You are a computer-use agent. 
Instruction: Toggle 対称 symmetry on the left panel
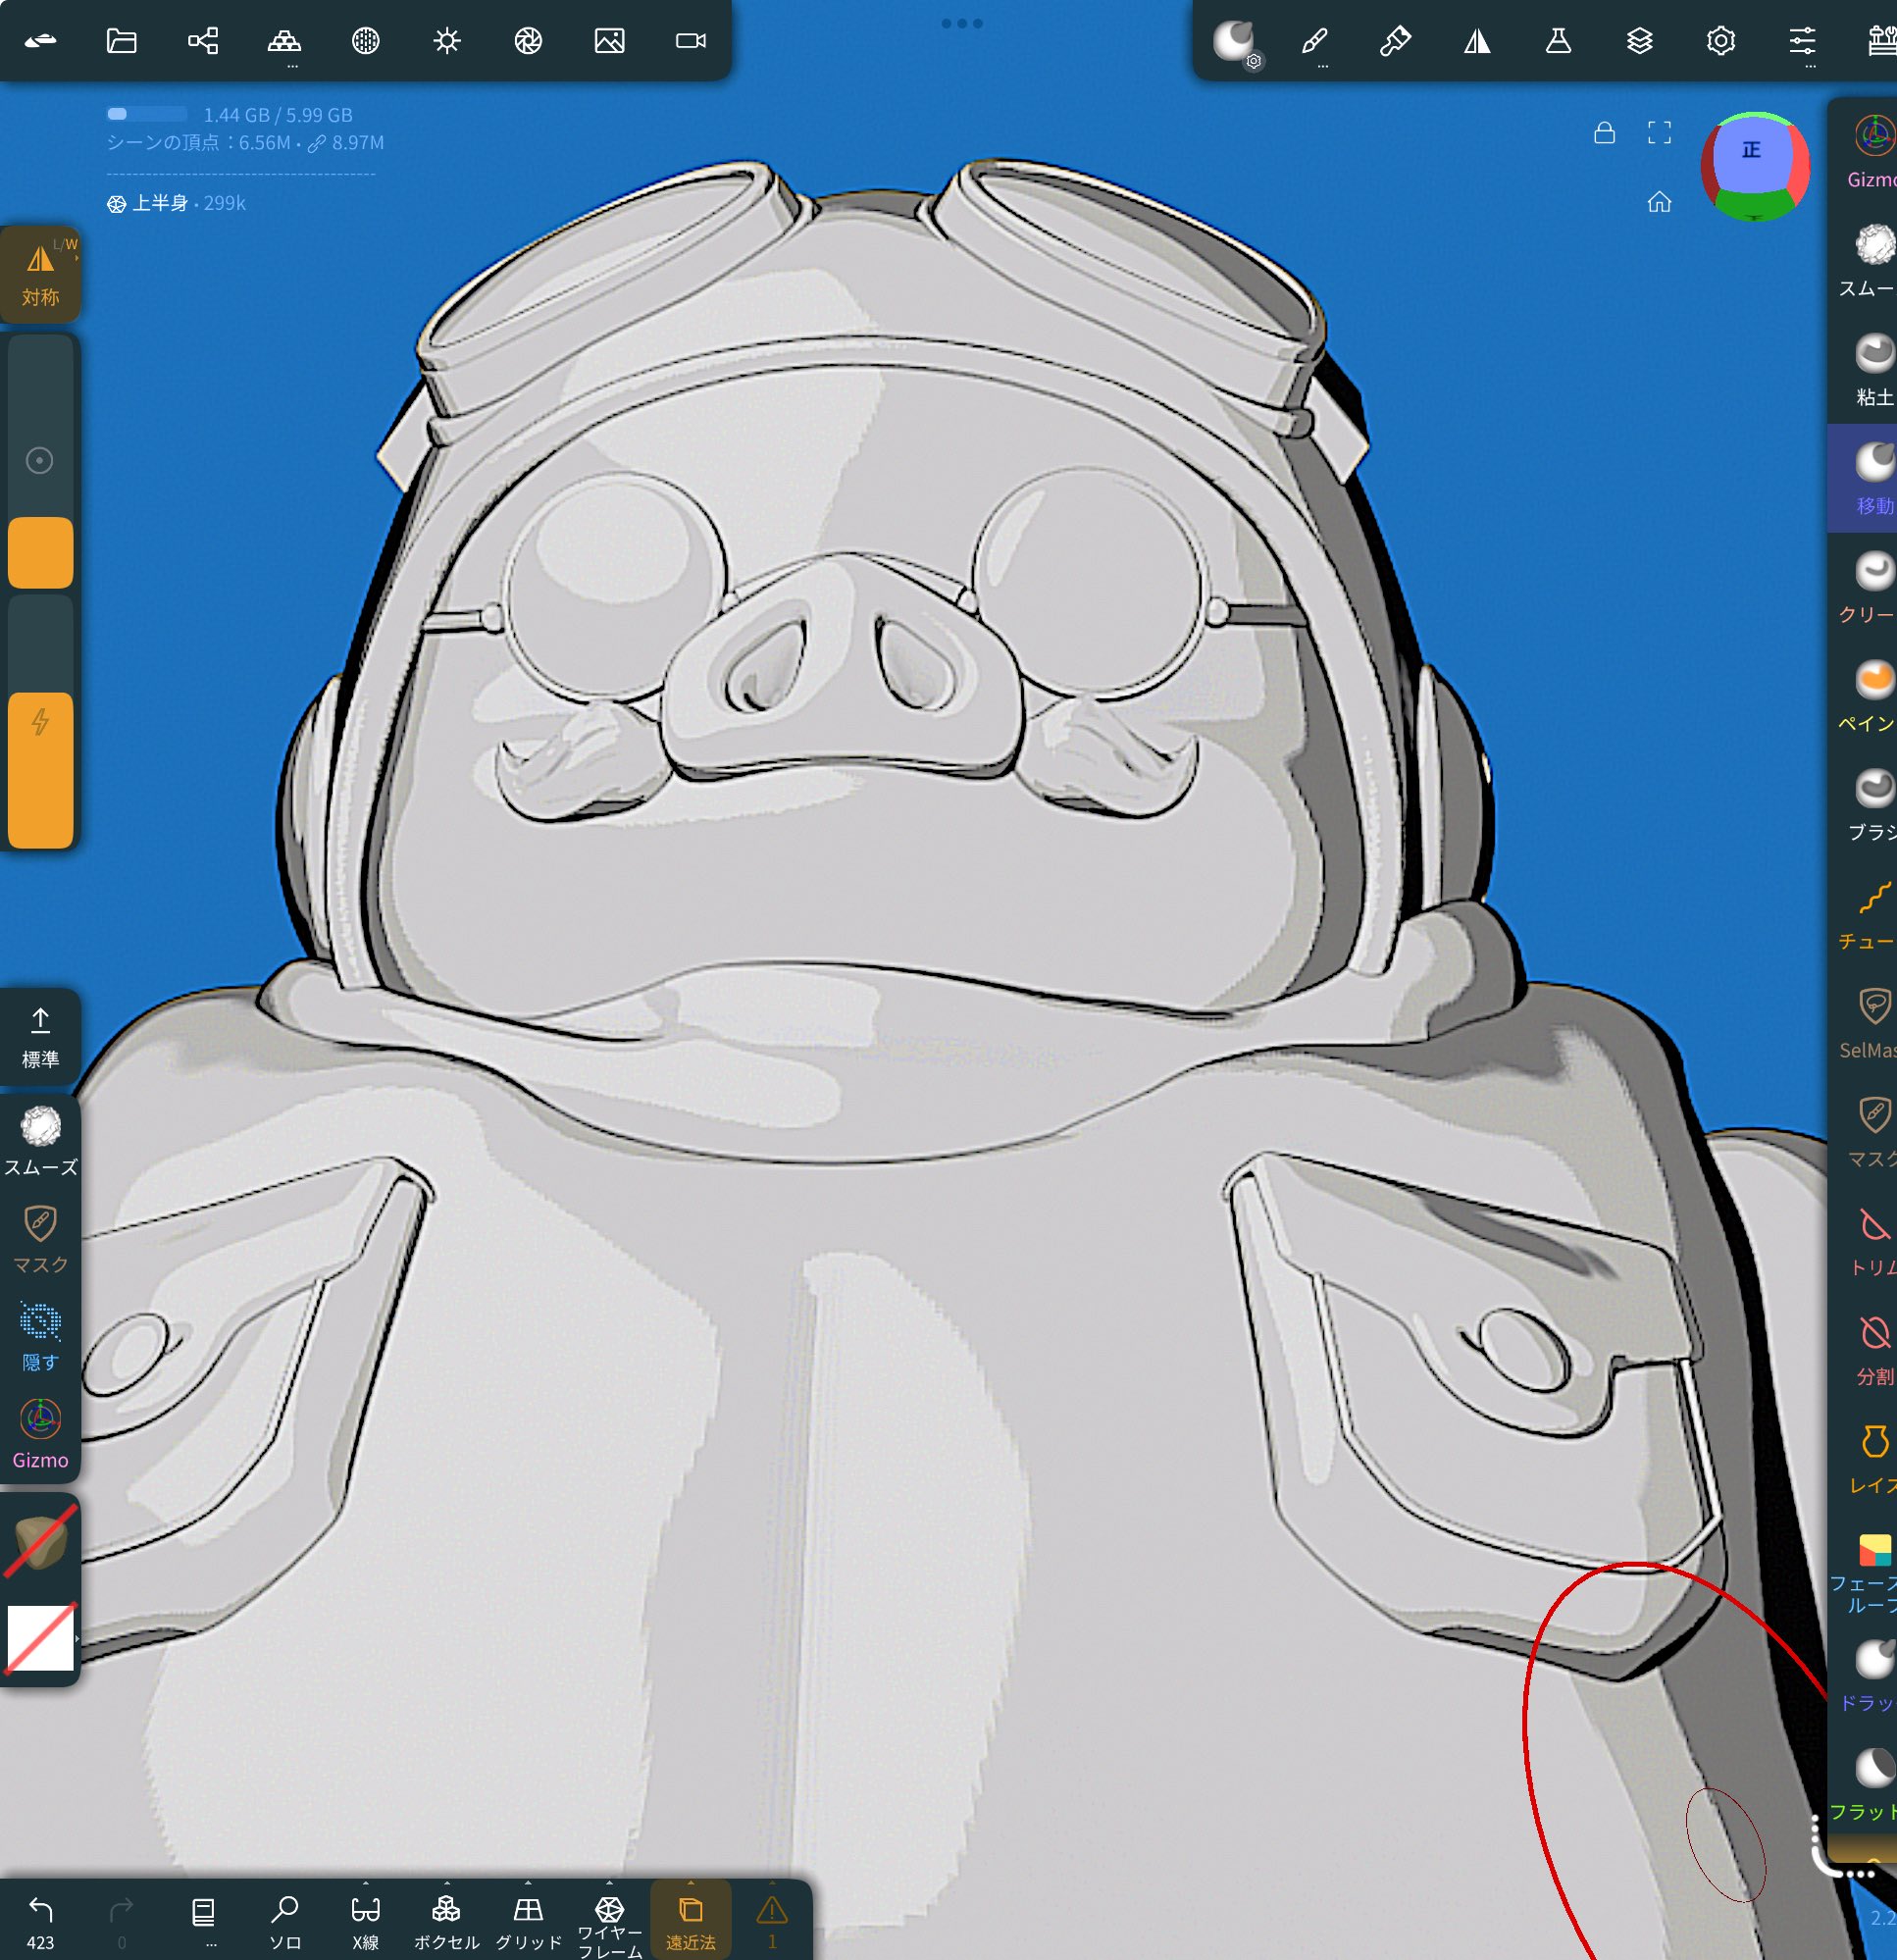pos(40,274)
